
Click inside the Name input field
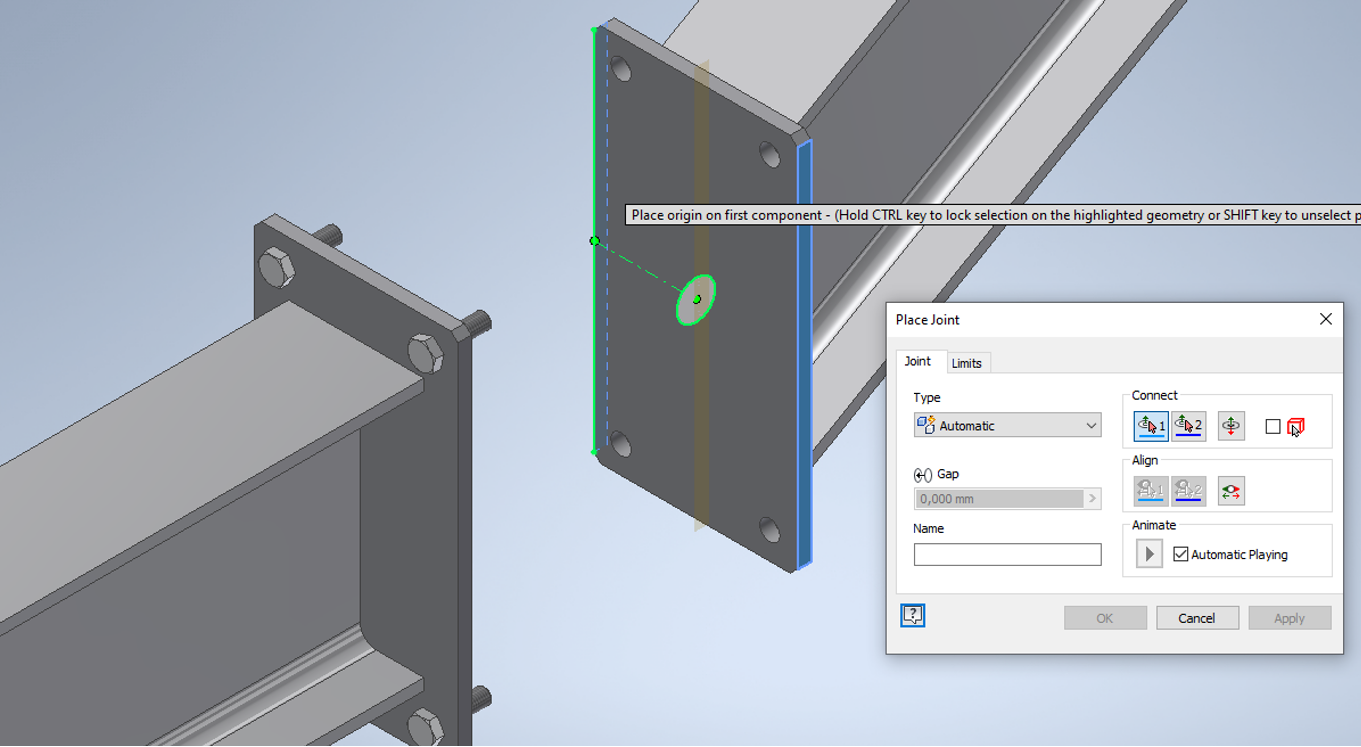tap(1007, 554)
